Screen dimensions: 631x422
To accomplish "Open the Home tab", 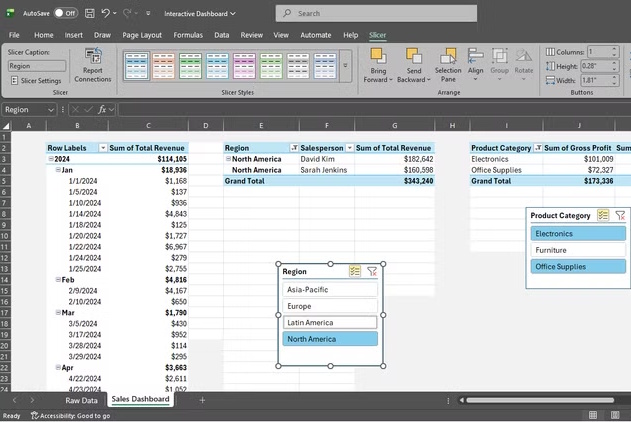I will [x=43, y=35].
